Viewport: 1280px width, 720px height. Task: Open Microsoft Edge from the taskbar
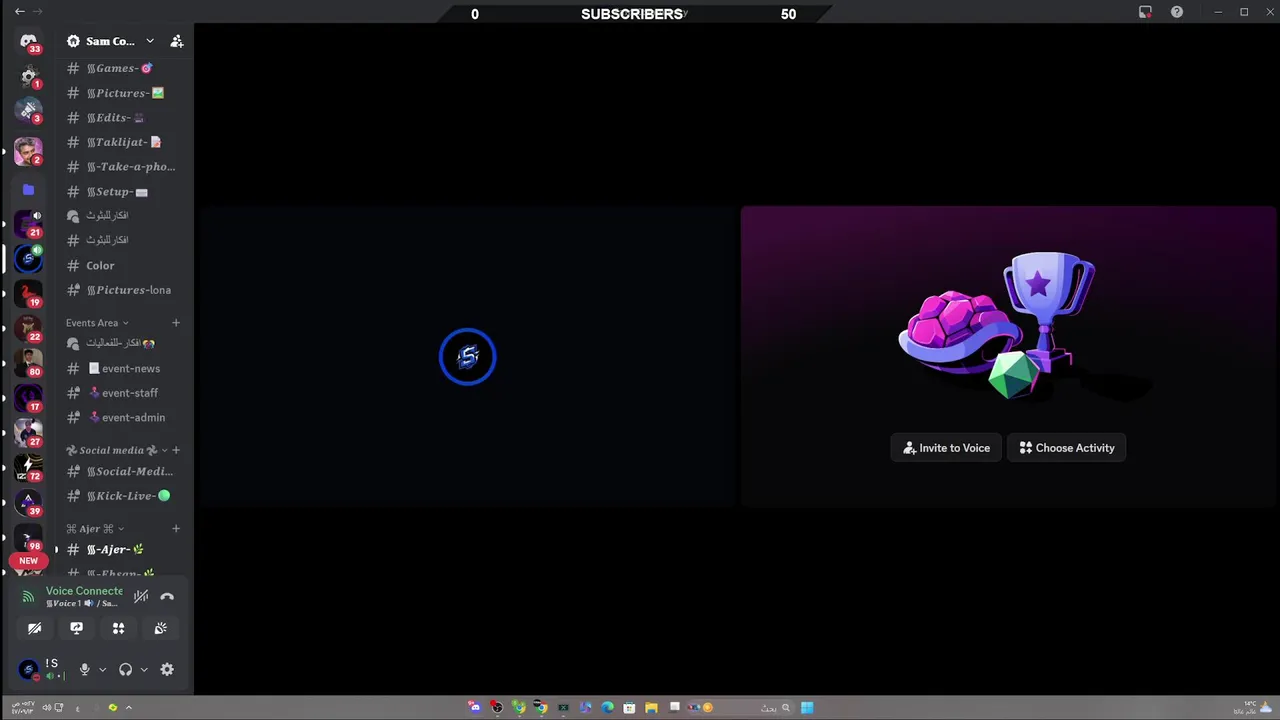click(x=607, y=707)
